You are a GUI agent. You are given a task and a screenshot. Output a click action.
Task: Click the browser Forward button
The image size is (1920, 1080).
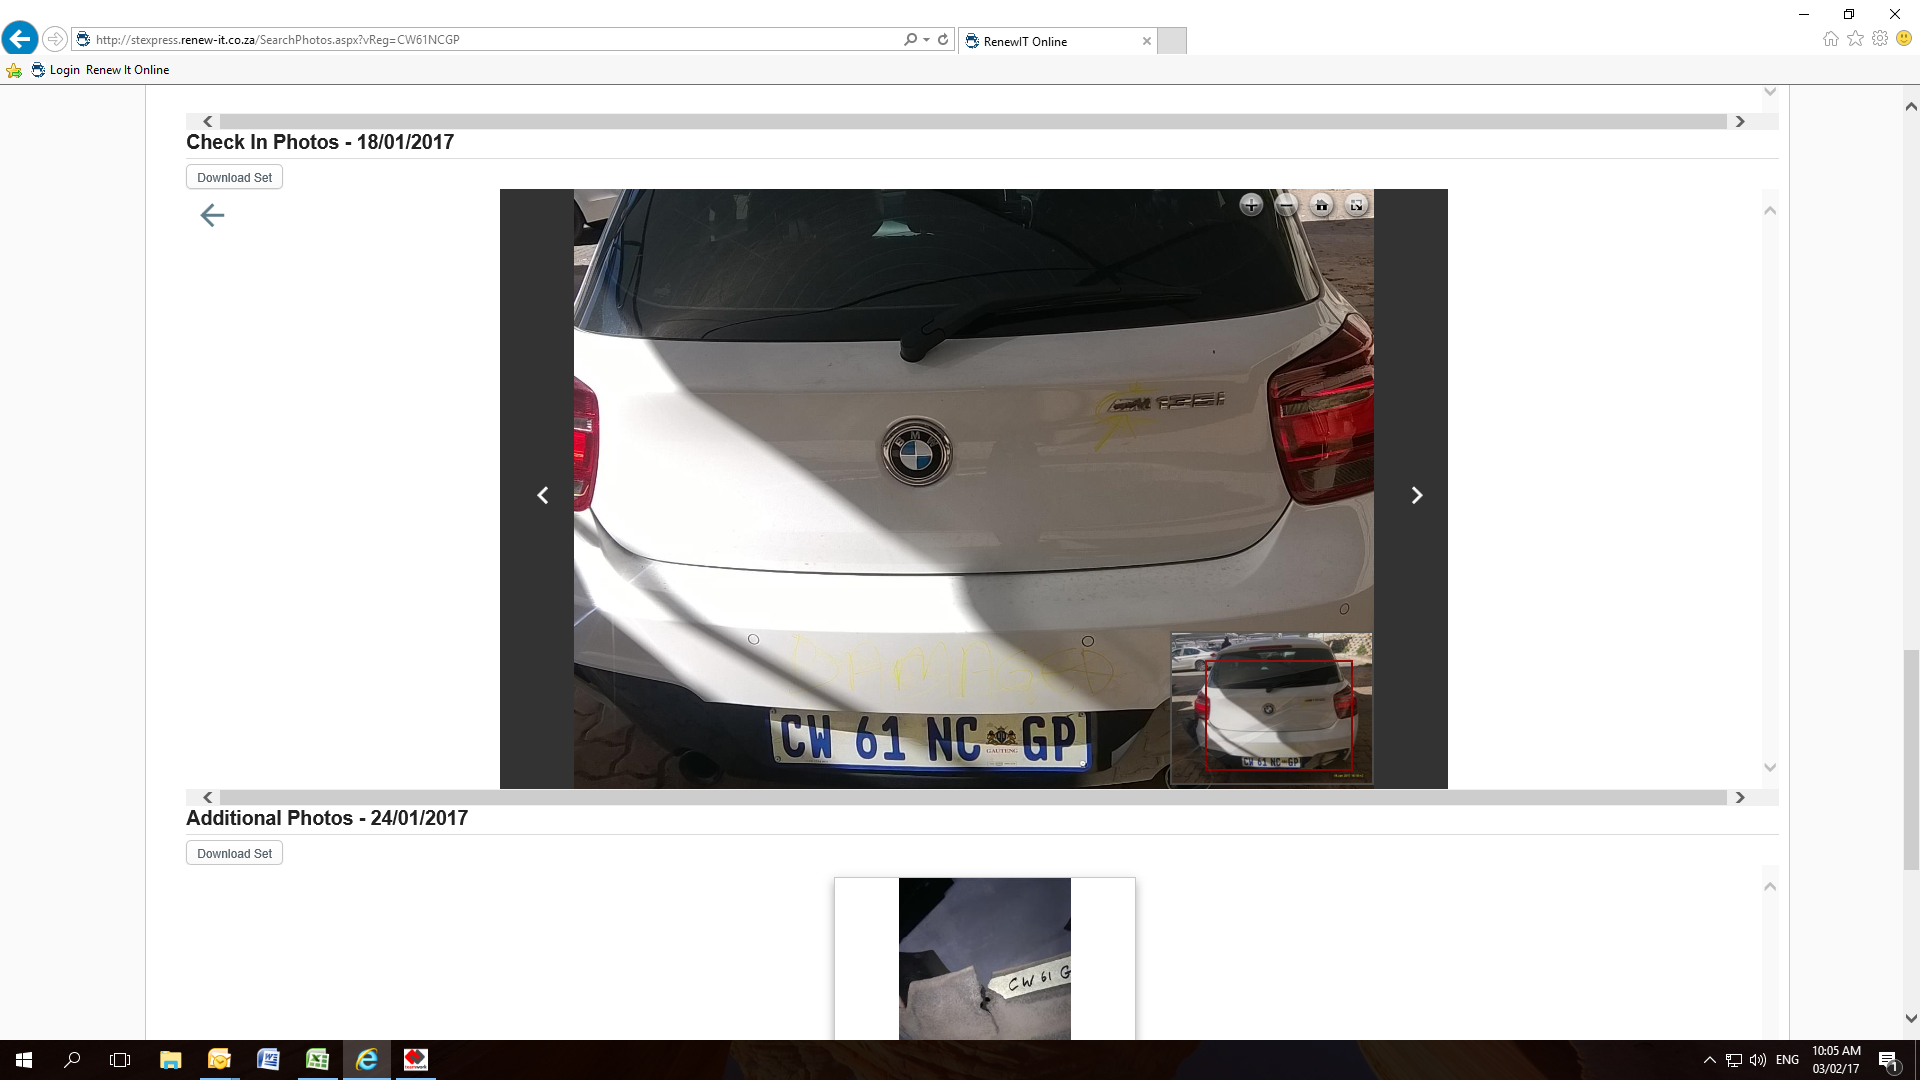point(55,39)
